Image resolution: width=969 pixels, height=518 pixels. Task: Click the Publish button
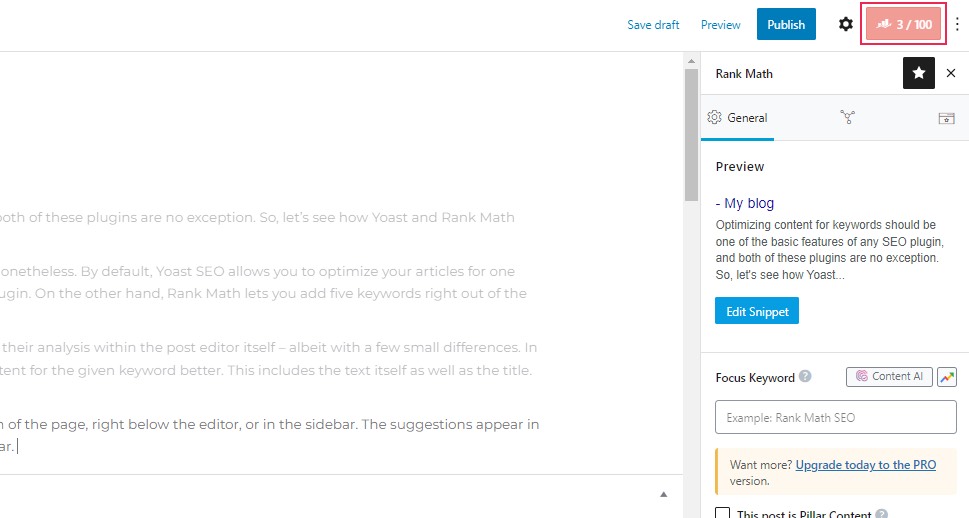(x=786, y=25)
